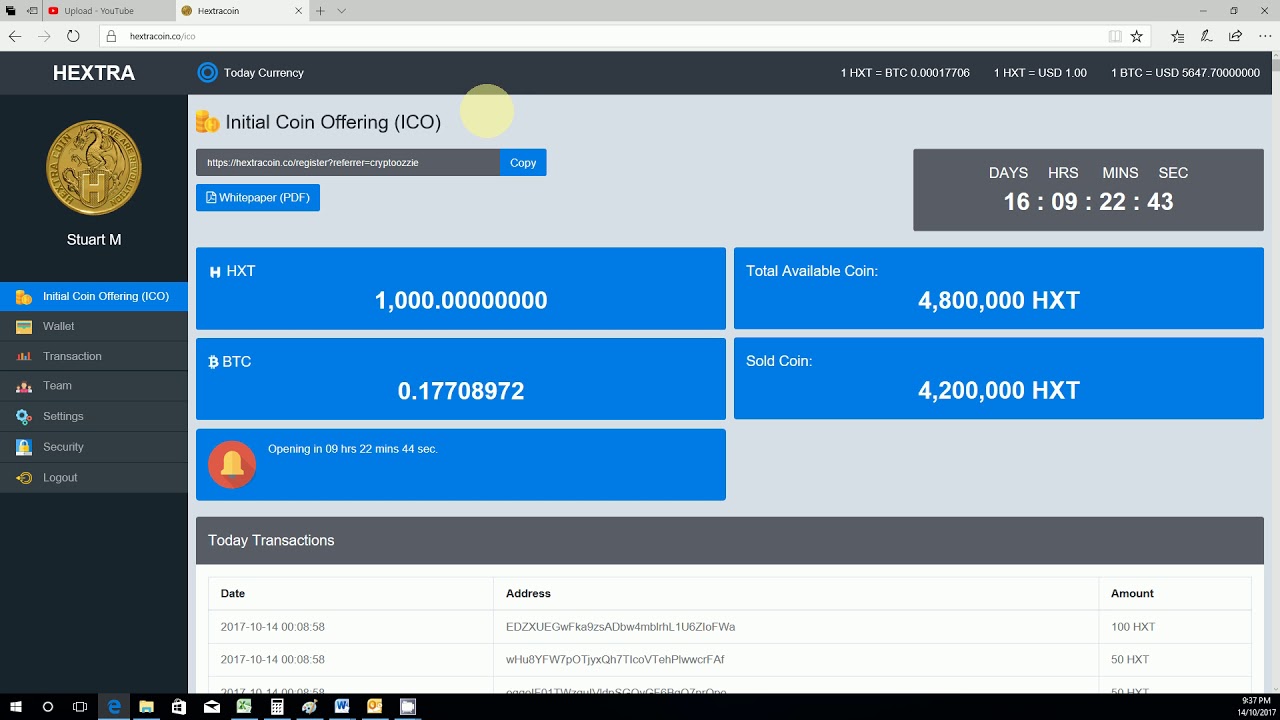The image size is (1280, 720).
Task: Open the Security sidebar item
Action: pyautogui.click(x=94, y=447)
